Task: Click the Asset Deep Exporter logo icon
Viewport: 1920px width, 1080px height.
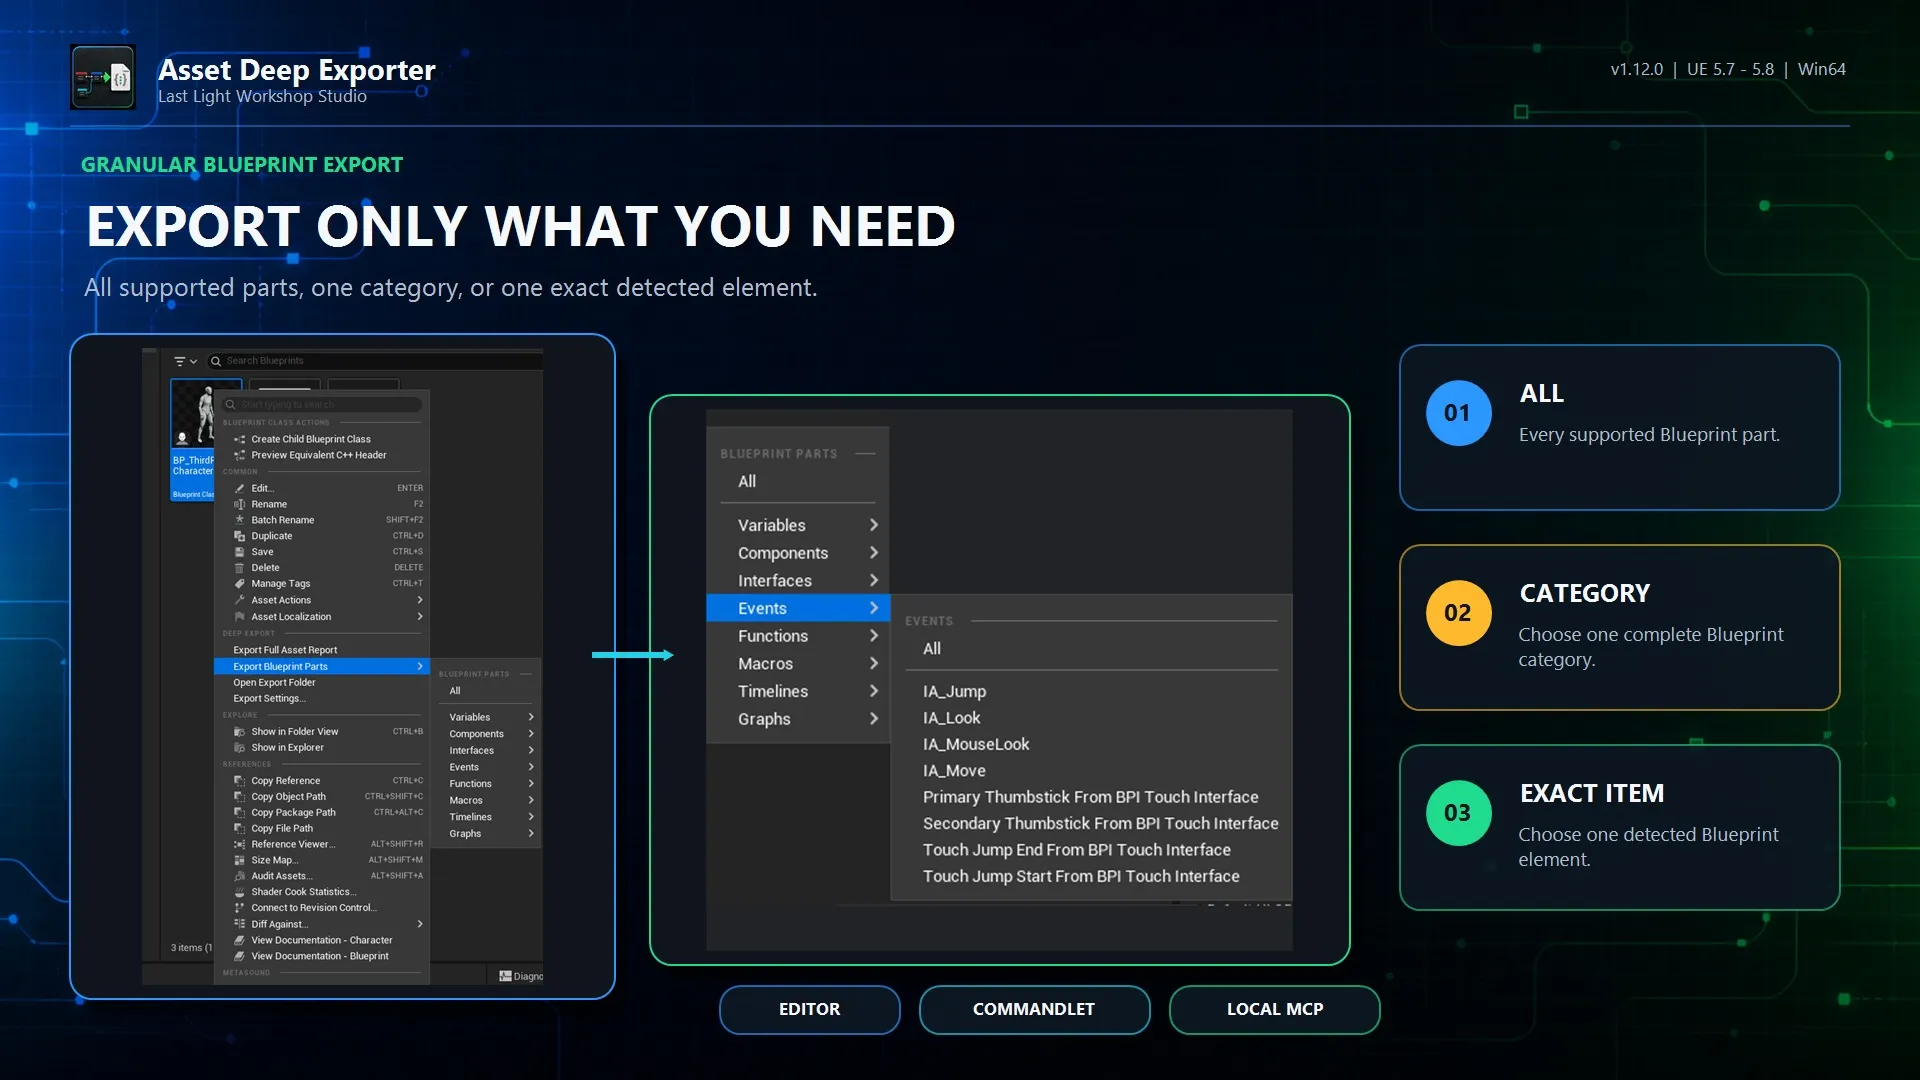Action: (103, 77)
